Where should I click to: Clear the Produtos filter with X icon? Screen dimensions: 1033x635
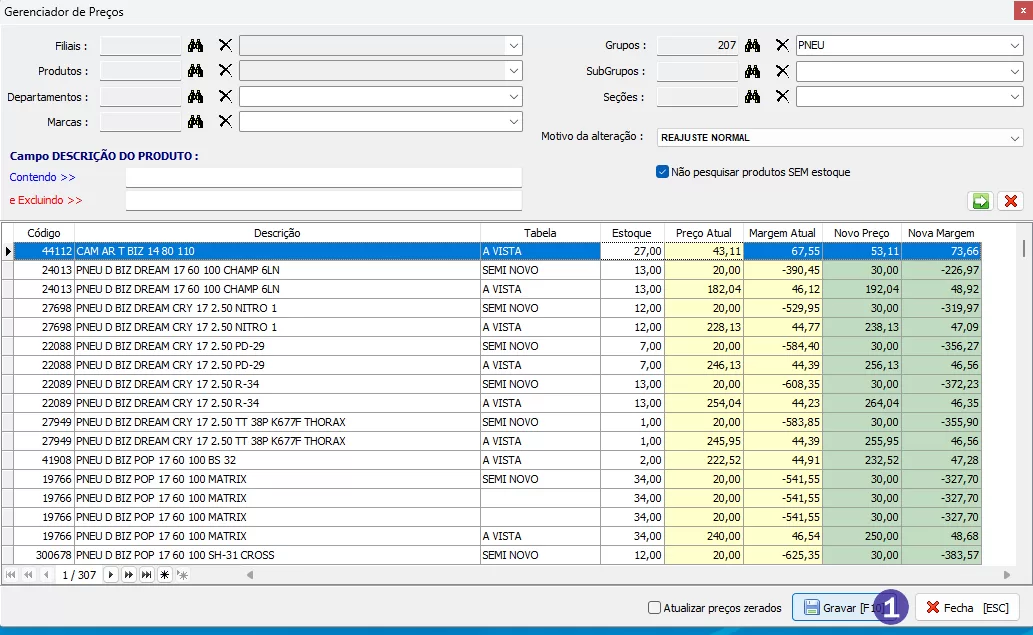pyautogui.click(x=225, y=71)
